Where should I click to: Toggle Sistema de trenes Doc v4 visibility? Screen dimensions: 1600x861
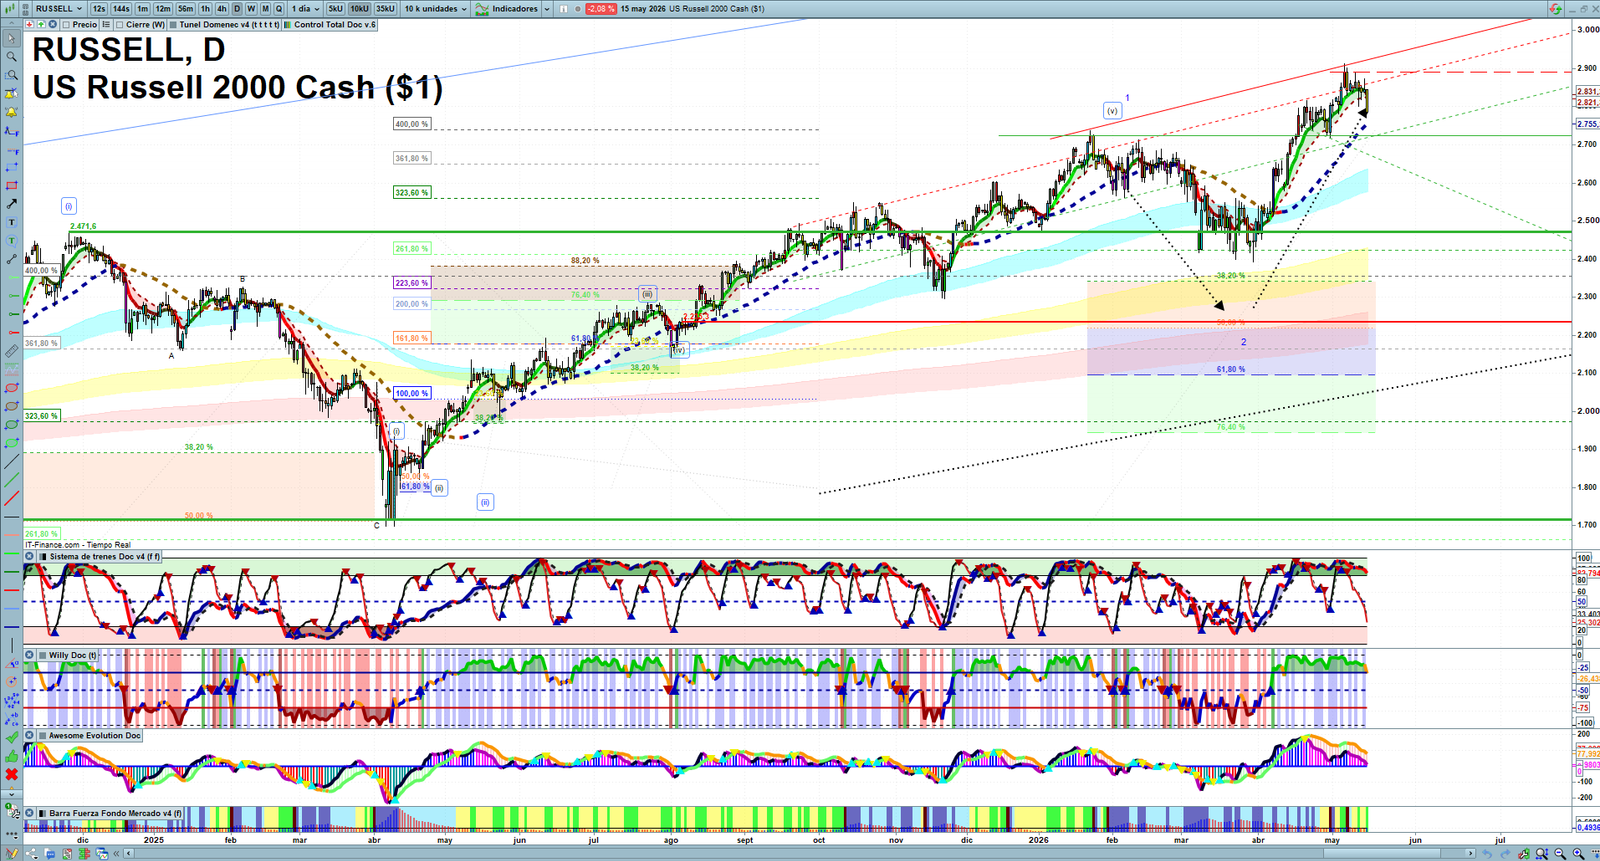(42, 557)
